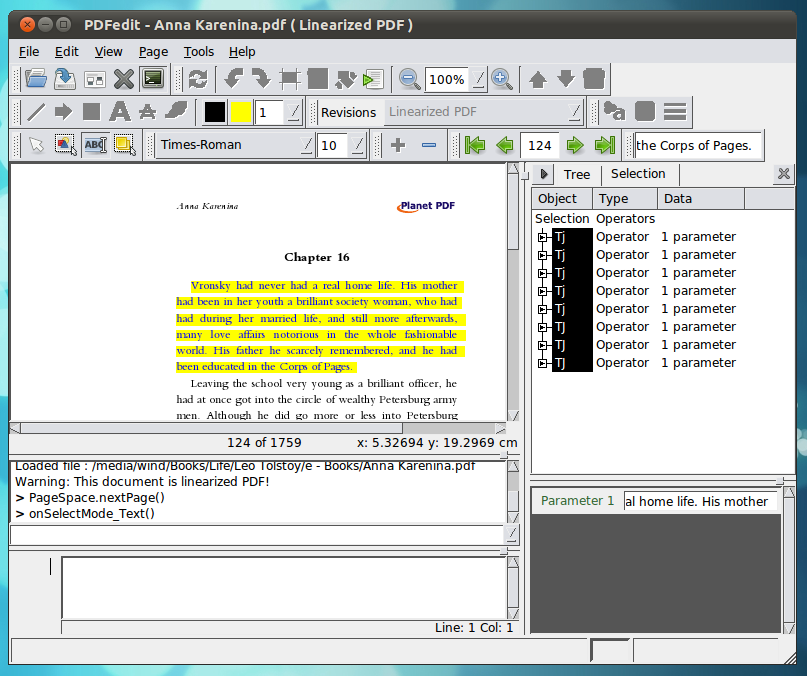The image size is (807, 676).
Task: Select the draw rectangle tool
Action: [91, 112]
